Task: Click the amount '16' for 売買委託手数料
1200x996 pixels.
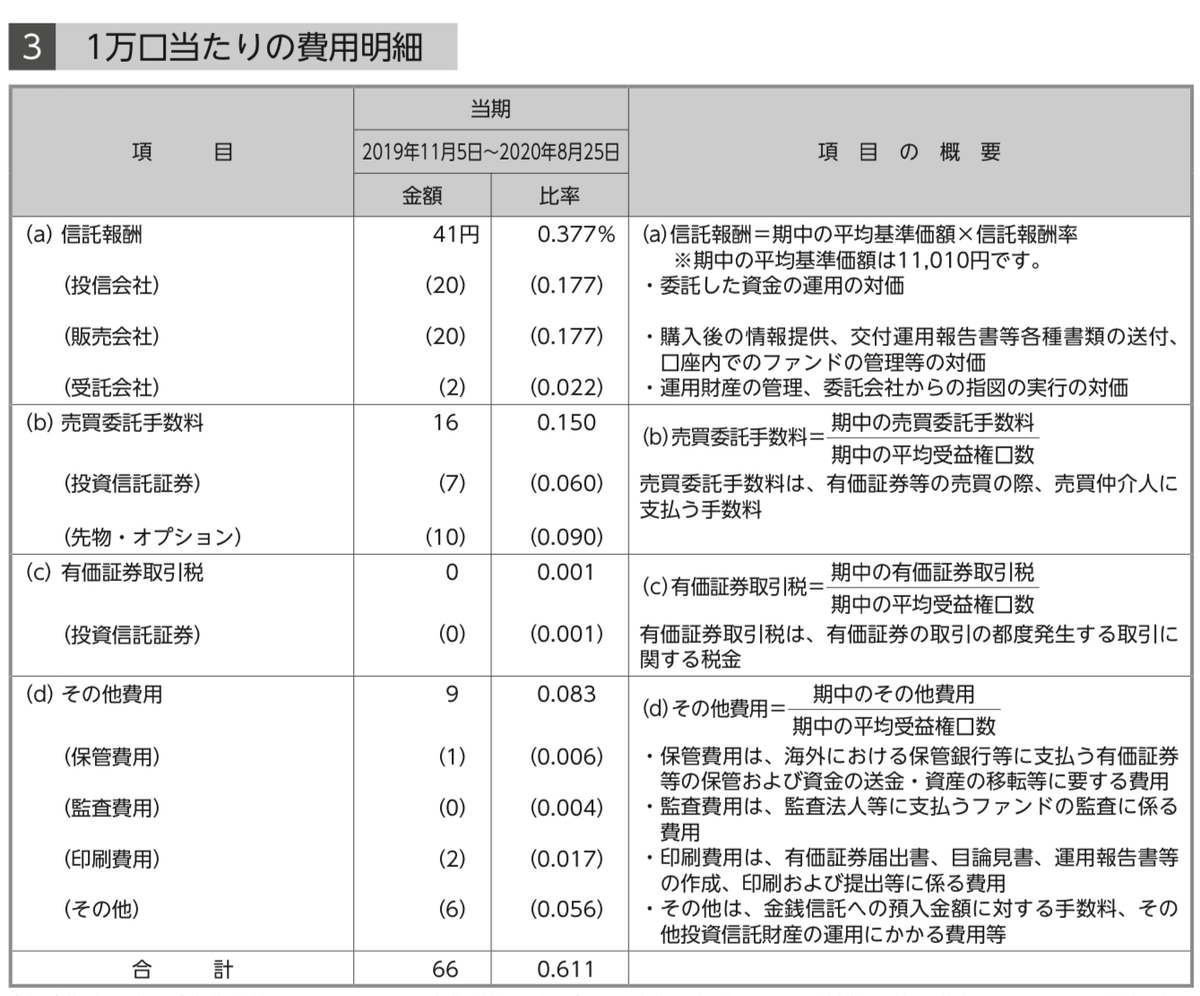Action: [x=446, y=423]
